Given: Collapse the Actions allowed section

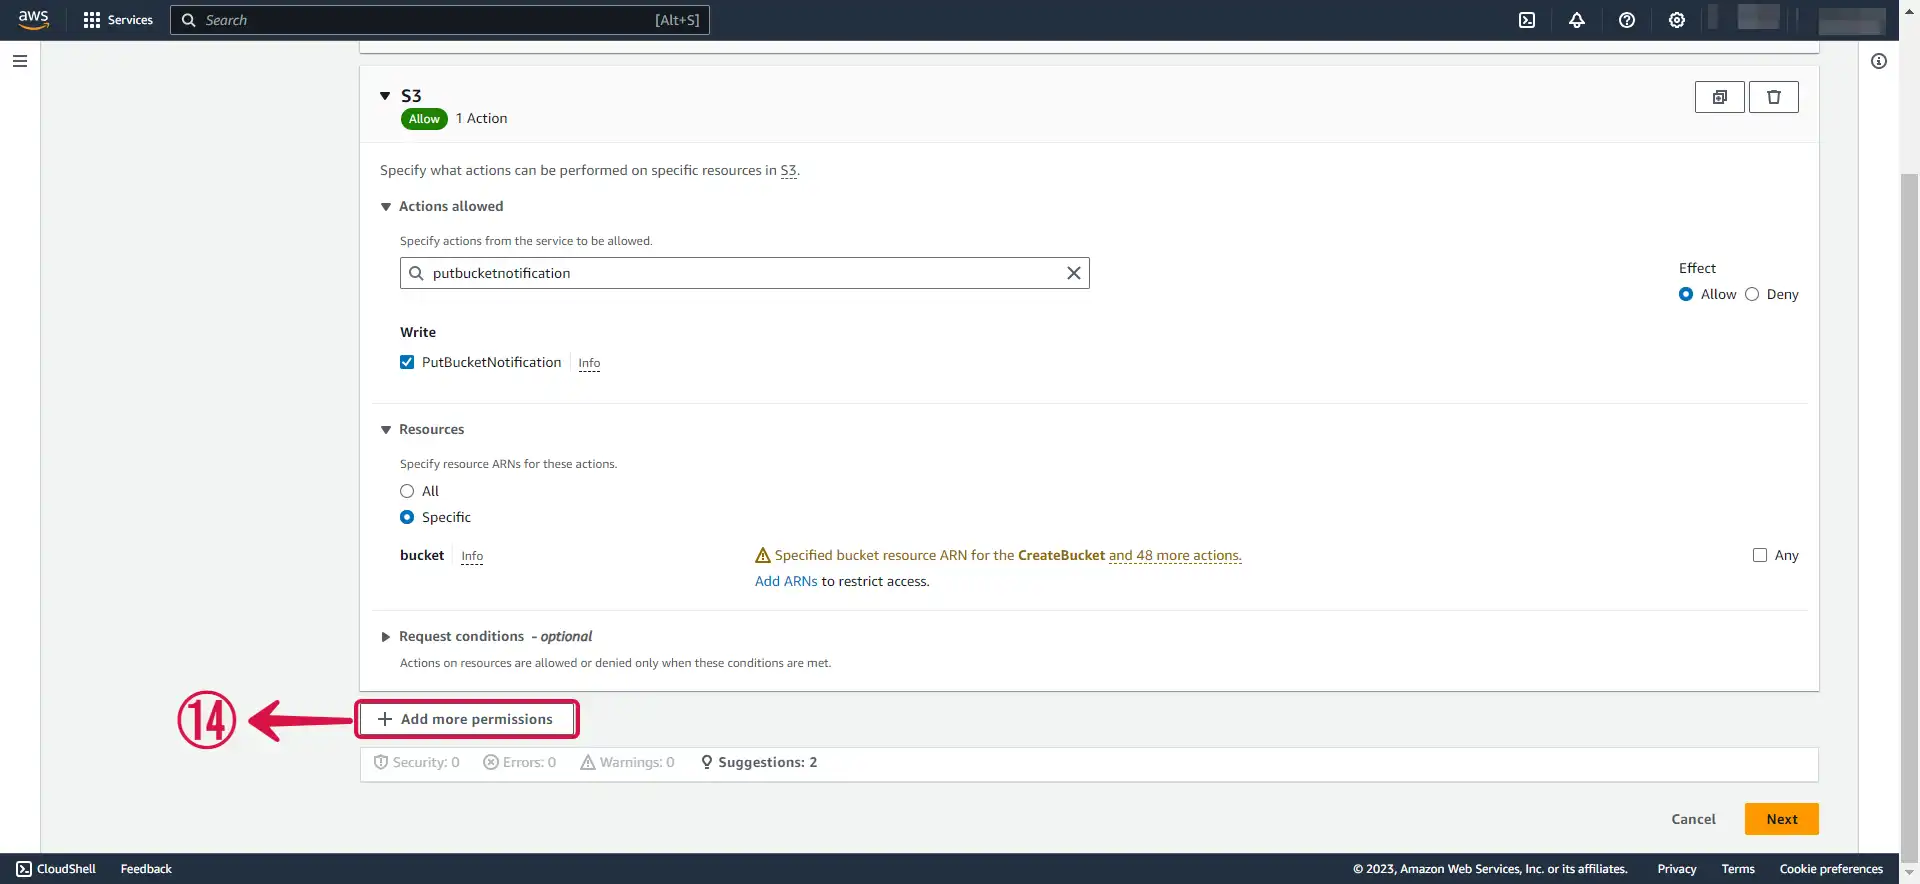Looking at the screenshot, I should [x=386, y=207].
